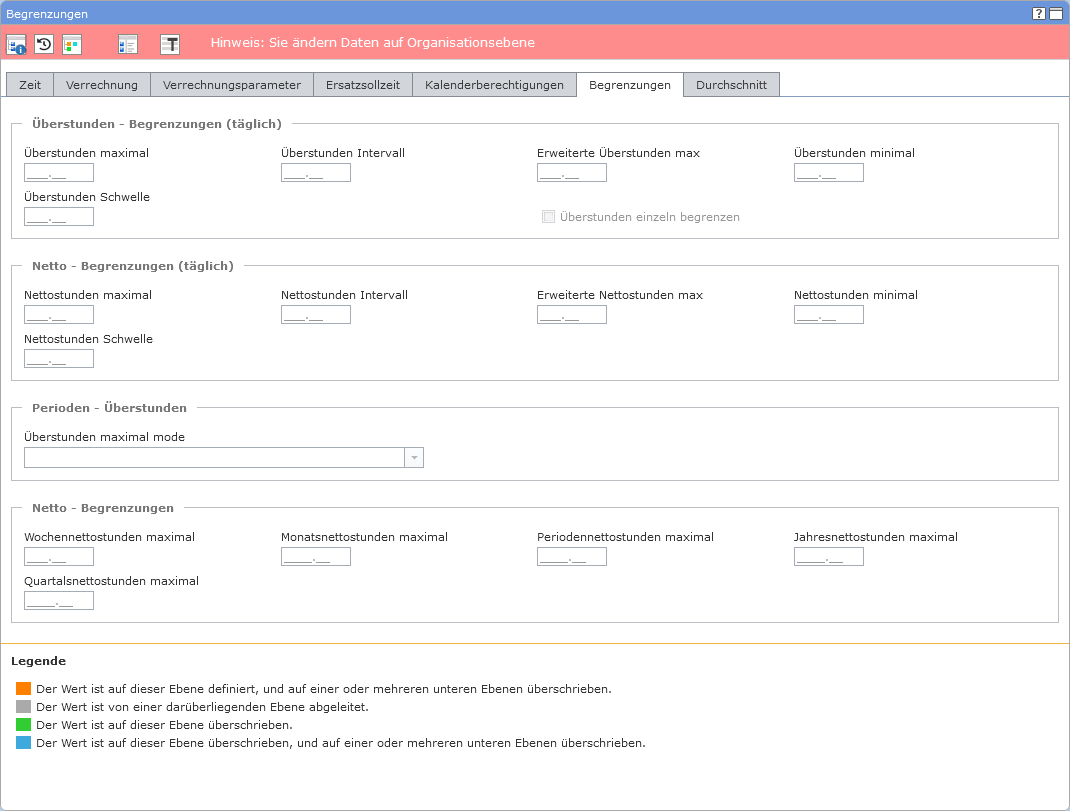This screenshot has width=1070, height=811.
Task: Expand the 'Überstunden maximal mode' dropdown arrow
Action: pos(414,458)
